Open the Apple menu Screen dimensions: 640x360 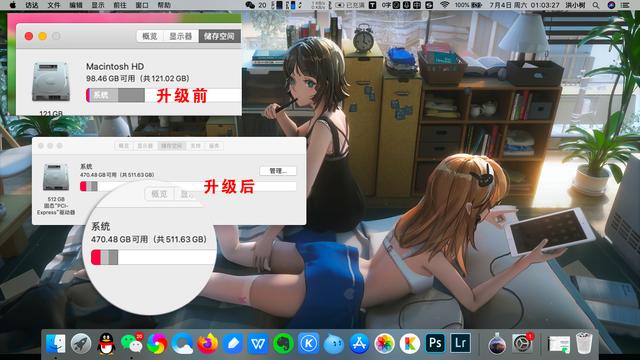click(13, 5)
